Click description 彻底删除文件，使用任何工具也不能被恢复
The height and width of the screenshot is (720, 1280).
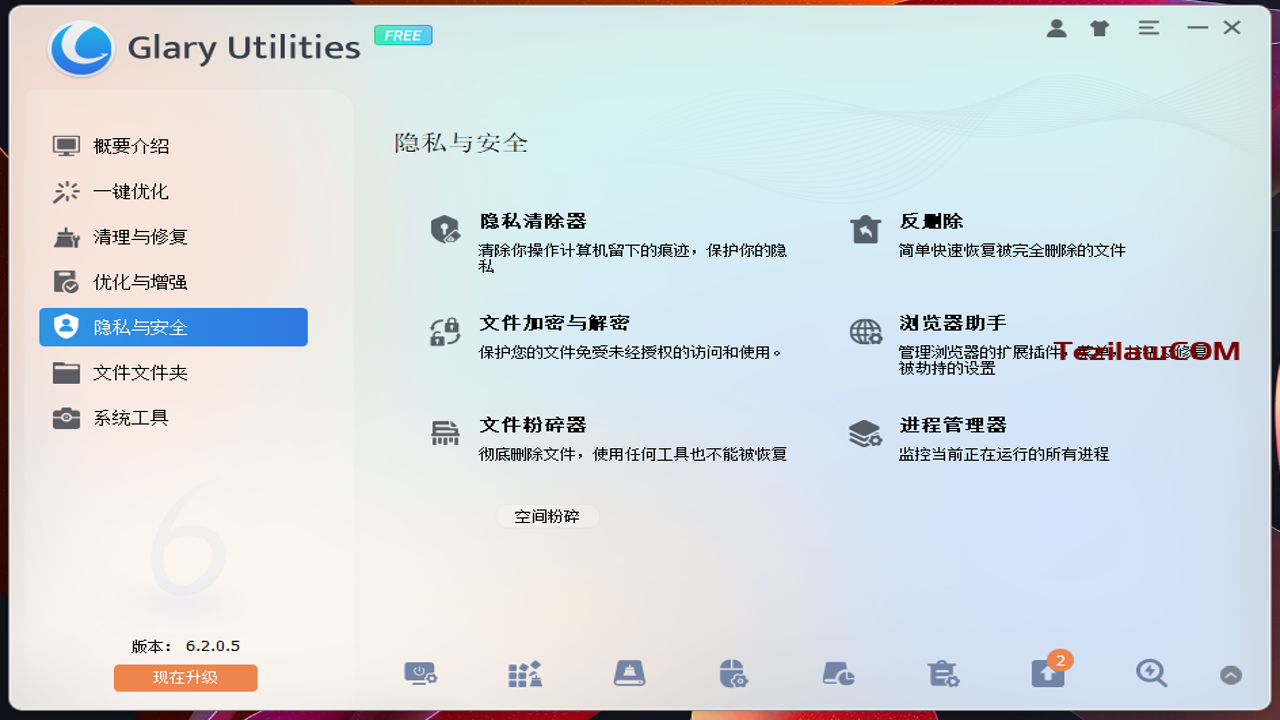[633, 454]
